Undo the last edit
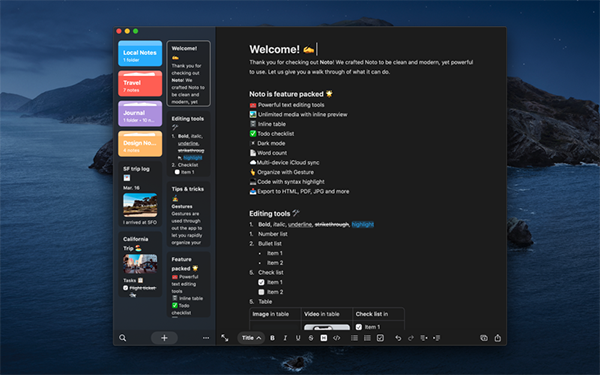The width and height of the screenshot is (600, 375). coord(398,338)
